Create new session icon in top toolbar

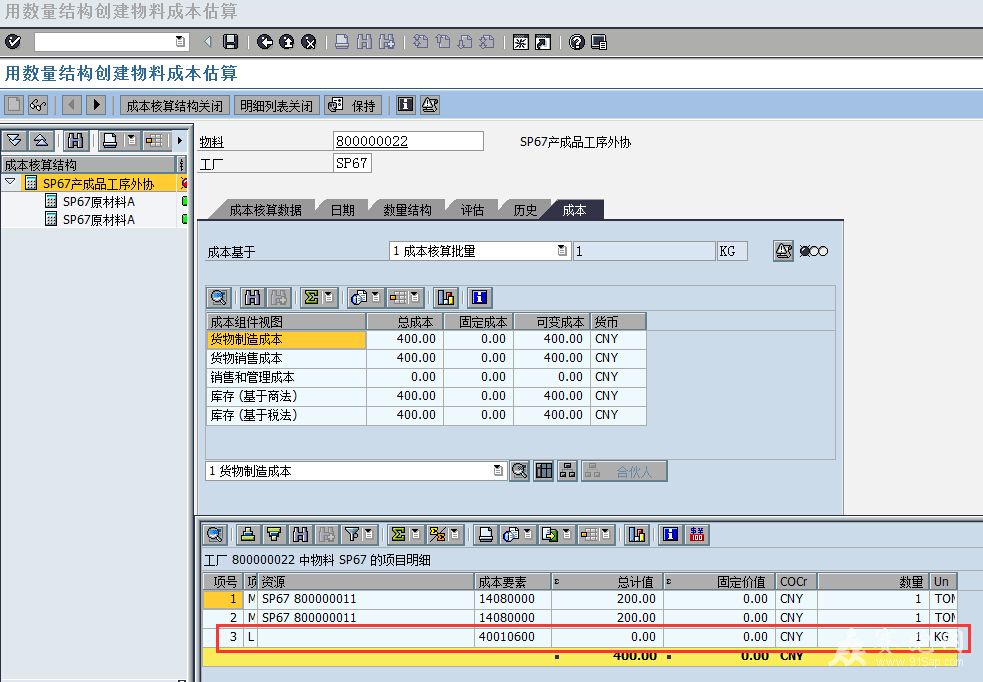click(520, 42)
